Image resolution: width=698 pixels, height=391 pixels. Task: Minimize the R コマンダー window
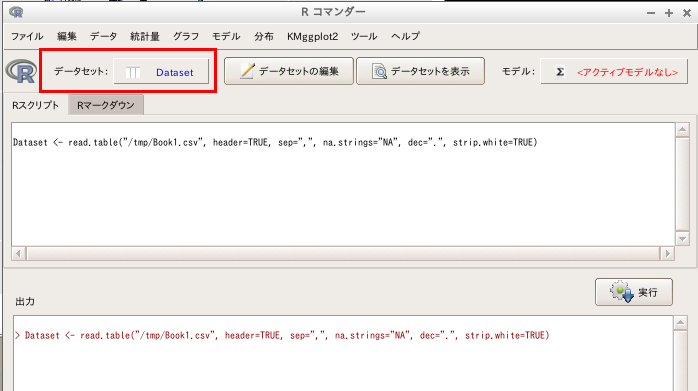651,13
